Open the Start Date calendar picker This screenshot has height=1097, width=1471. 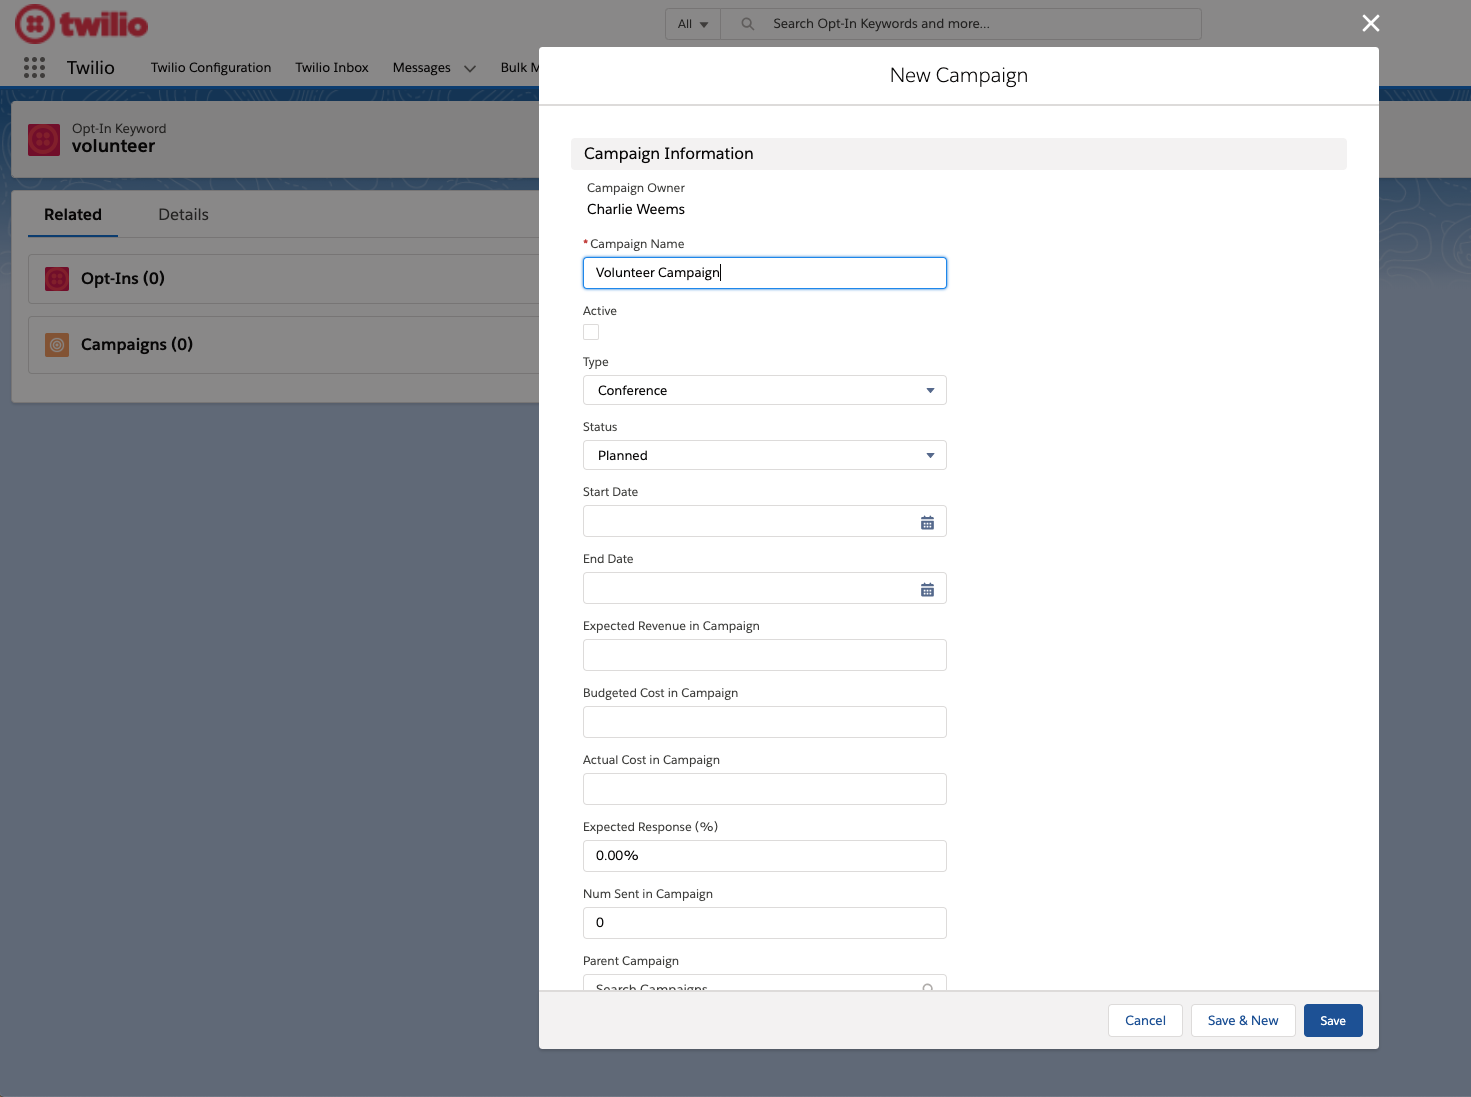point(927,521)
